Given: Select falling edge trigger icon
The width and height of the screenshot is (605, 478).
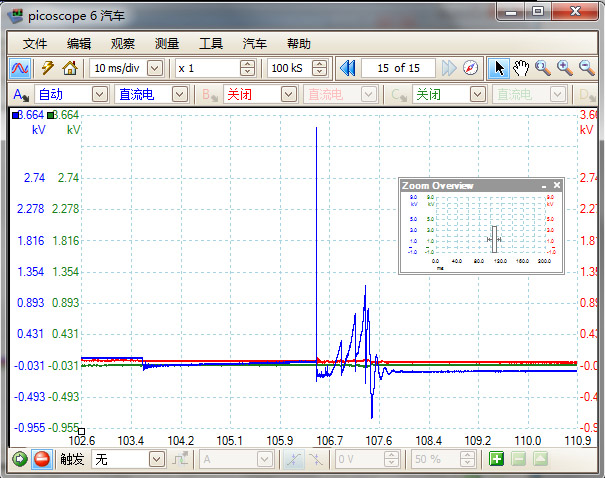Looking at the screenshot, I should tap(316, 459).
